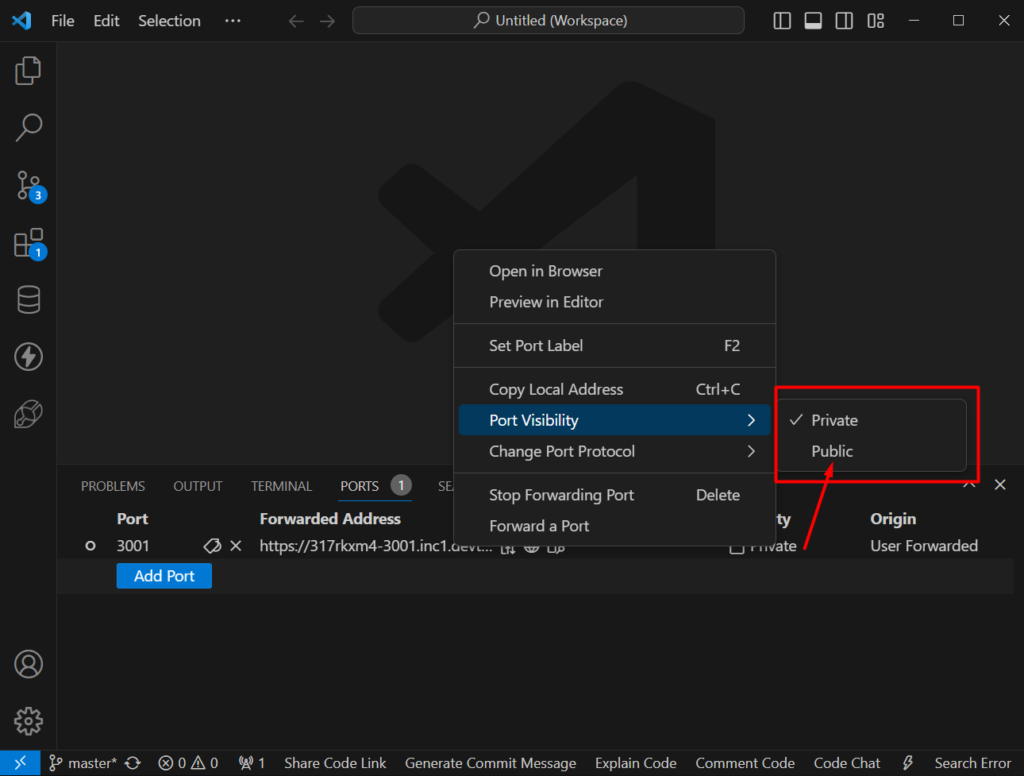Select Set Port Label menu entry

tap(615, 346)
